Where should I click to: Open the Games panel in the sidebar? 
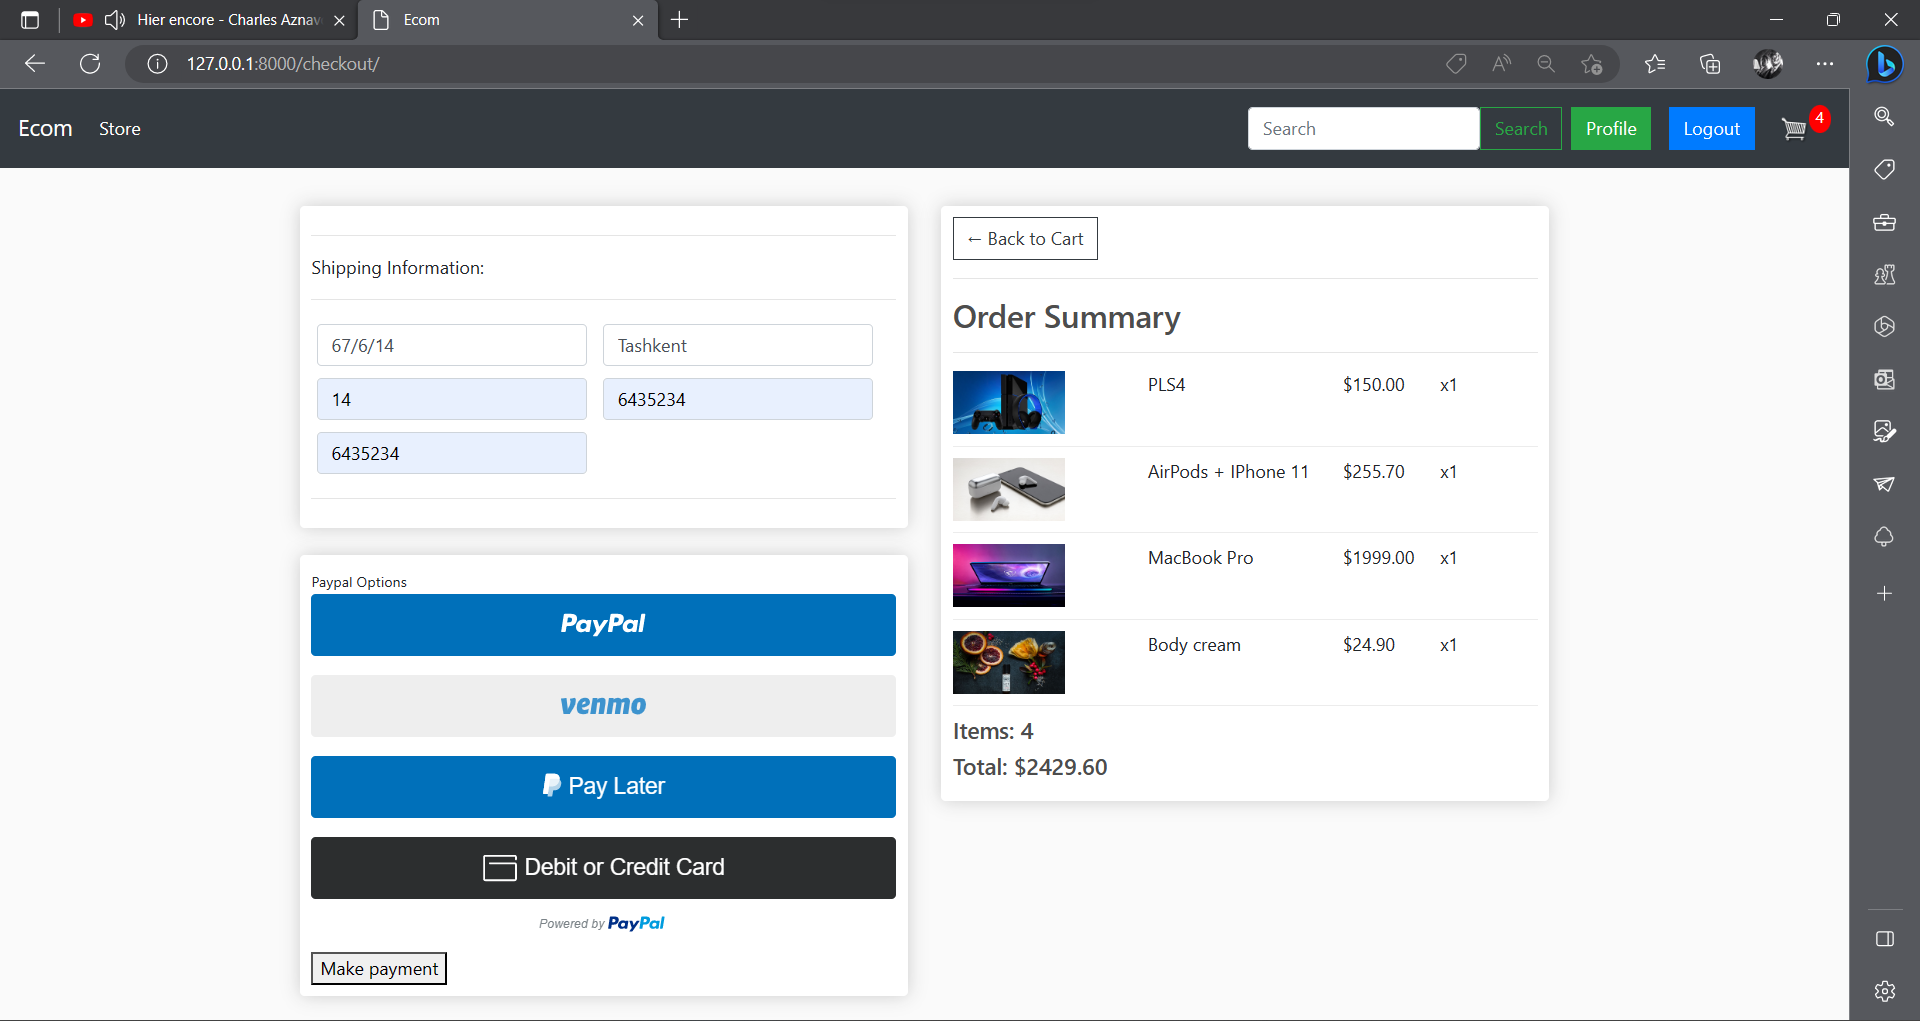tap(1886, 275)
